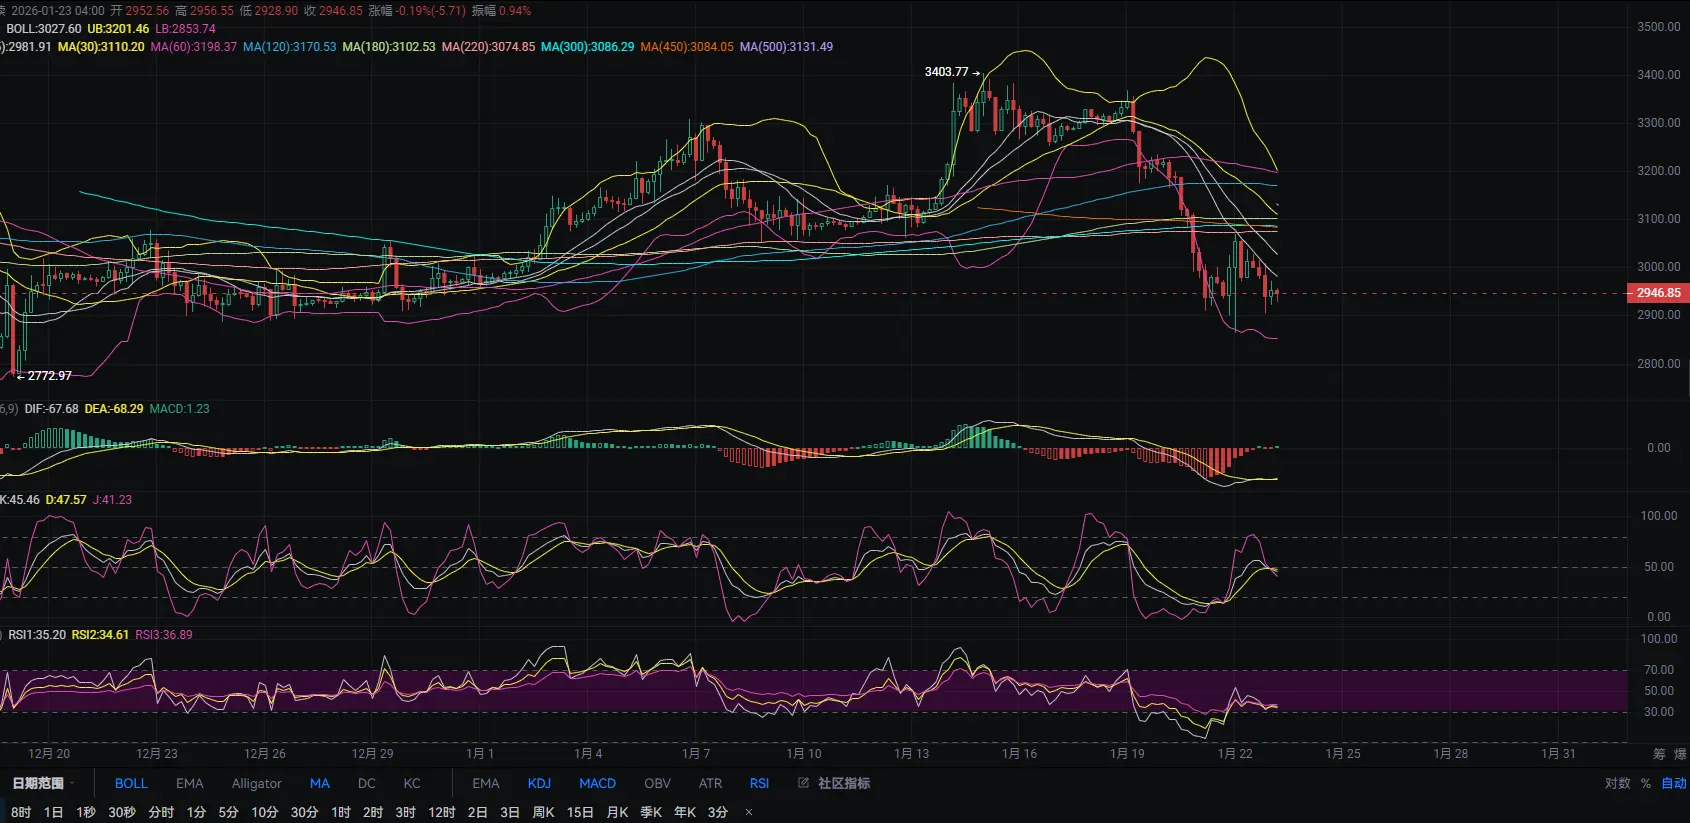Viewport: 1690px width, 823px height.
Task: Toggle the EMA indicator beside KDJ
Action: 486,783
